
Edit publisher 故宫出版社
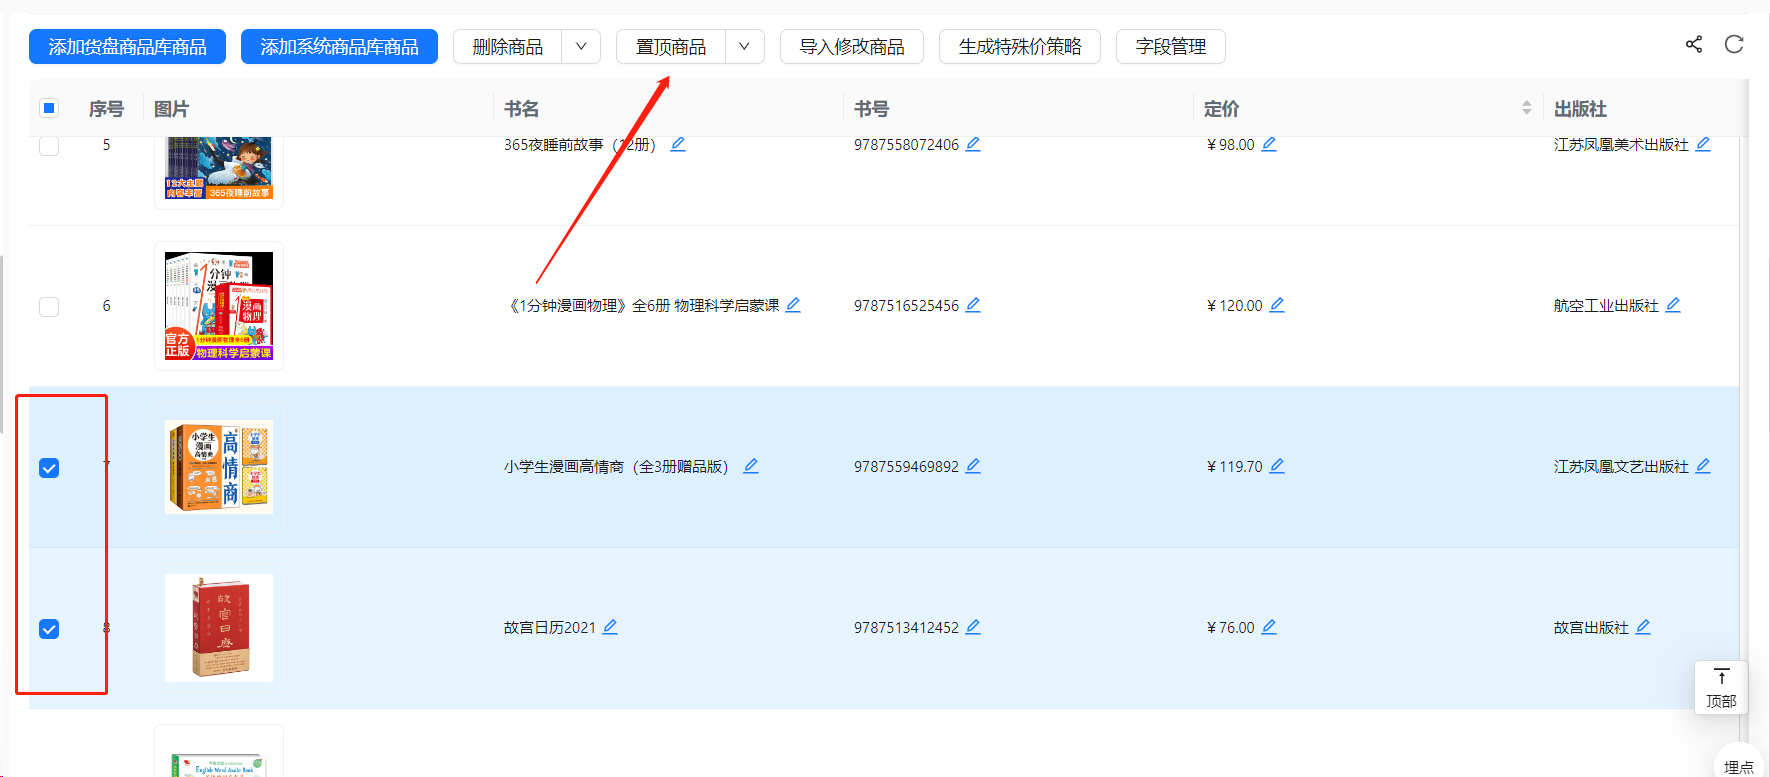[x=1643, y=627]
